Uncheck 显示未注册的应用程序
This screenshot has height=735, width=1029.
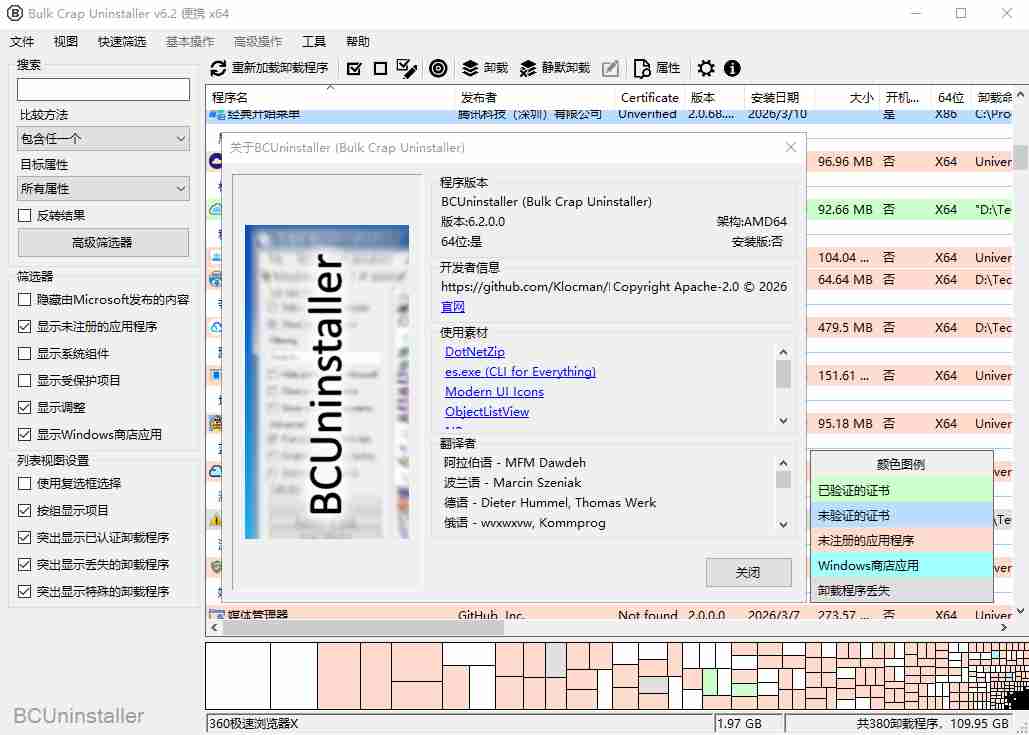[25, 326]
